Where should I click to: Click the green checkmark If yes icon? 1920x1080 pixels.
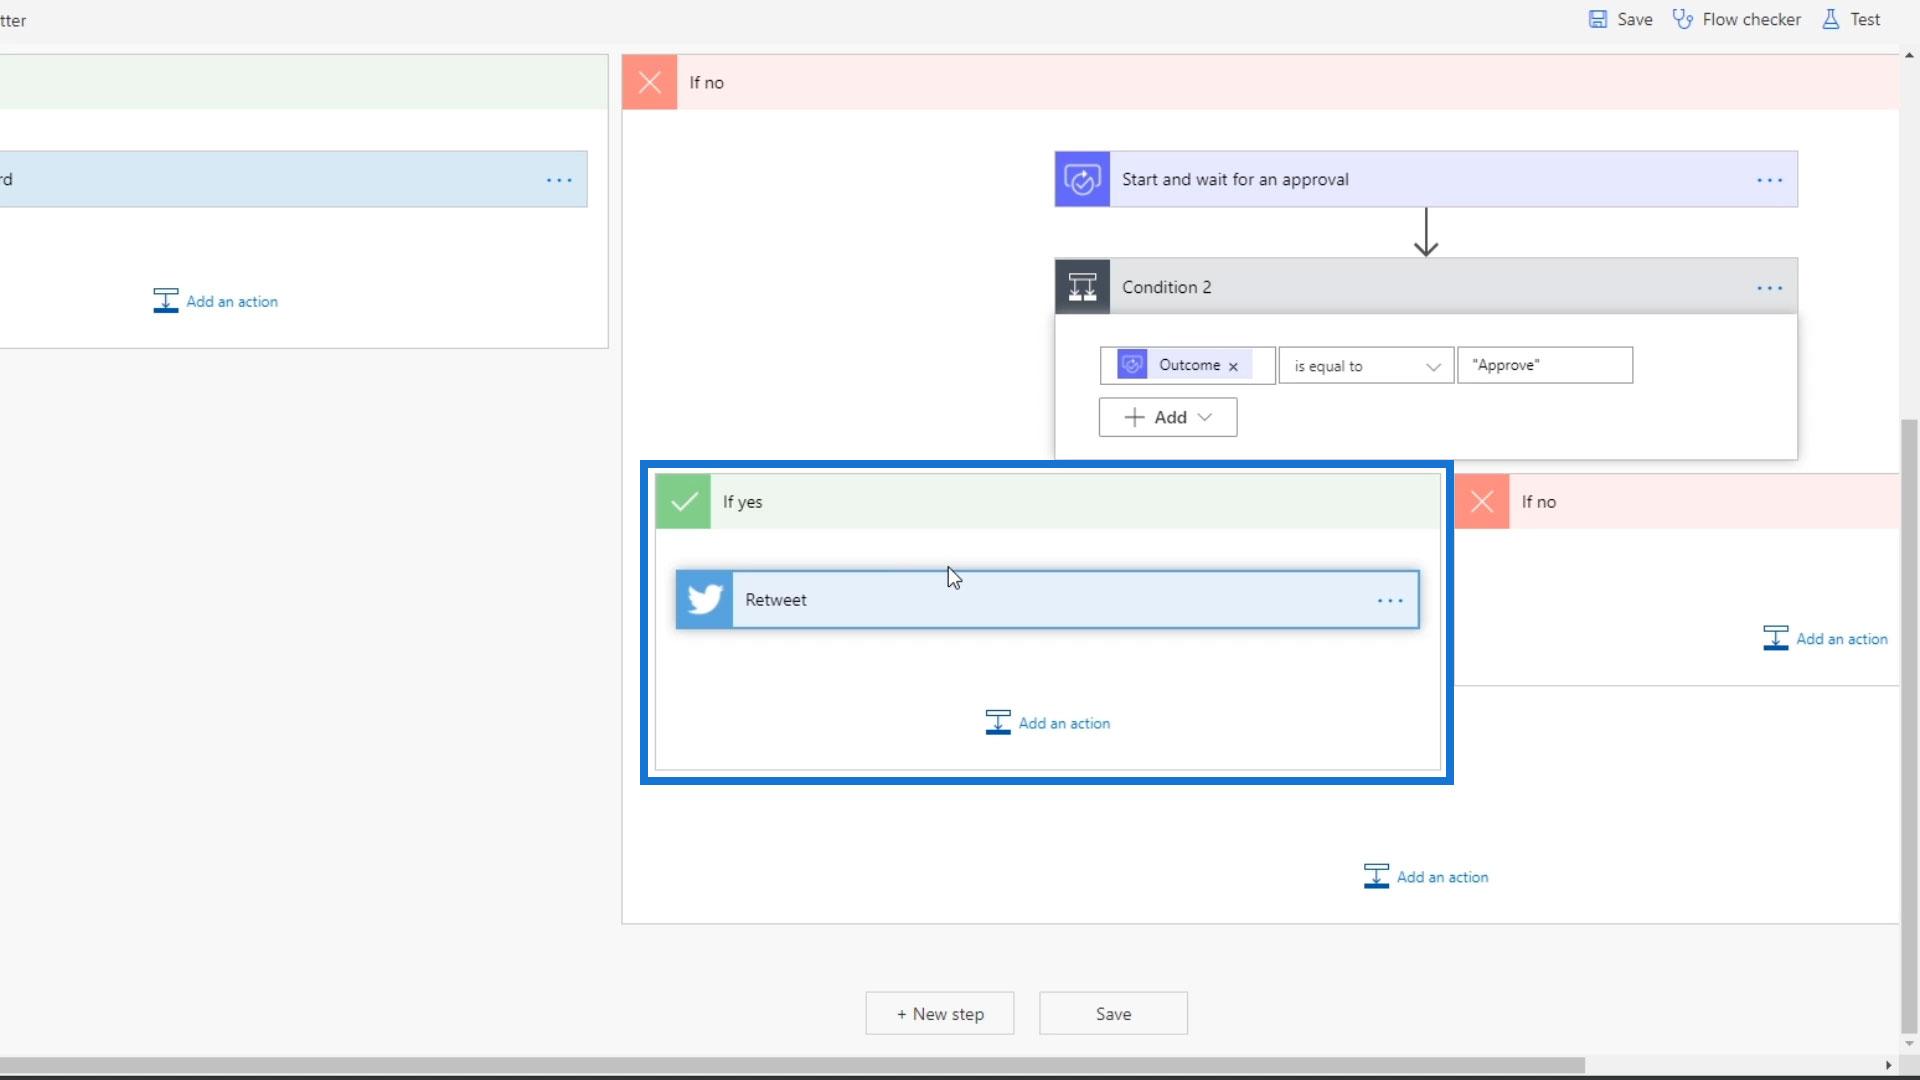(x=683, y=502)
